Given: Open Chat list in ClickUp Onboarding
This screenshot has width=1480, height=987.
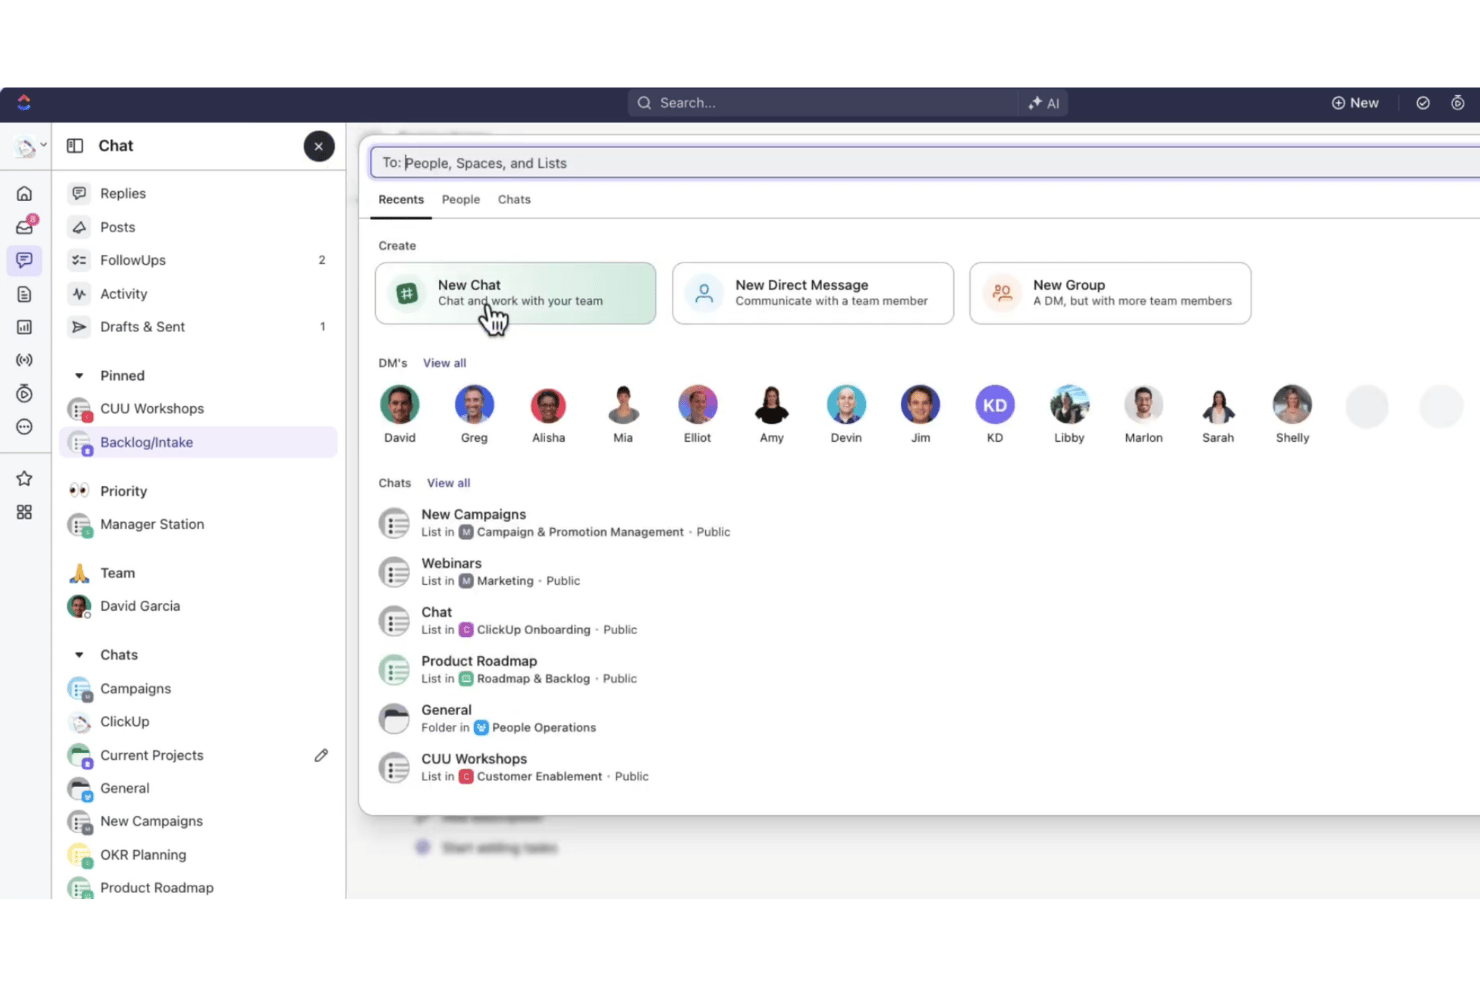Looking at the screenshot, I should tap(508, 621).
